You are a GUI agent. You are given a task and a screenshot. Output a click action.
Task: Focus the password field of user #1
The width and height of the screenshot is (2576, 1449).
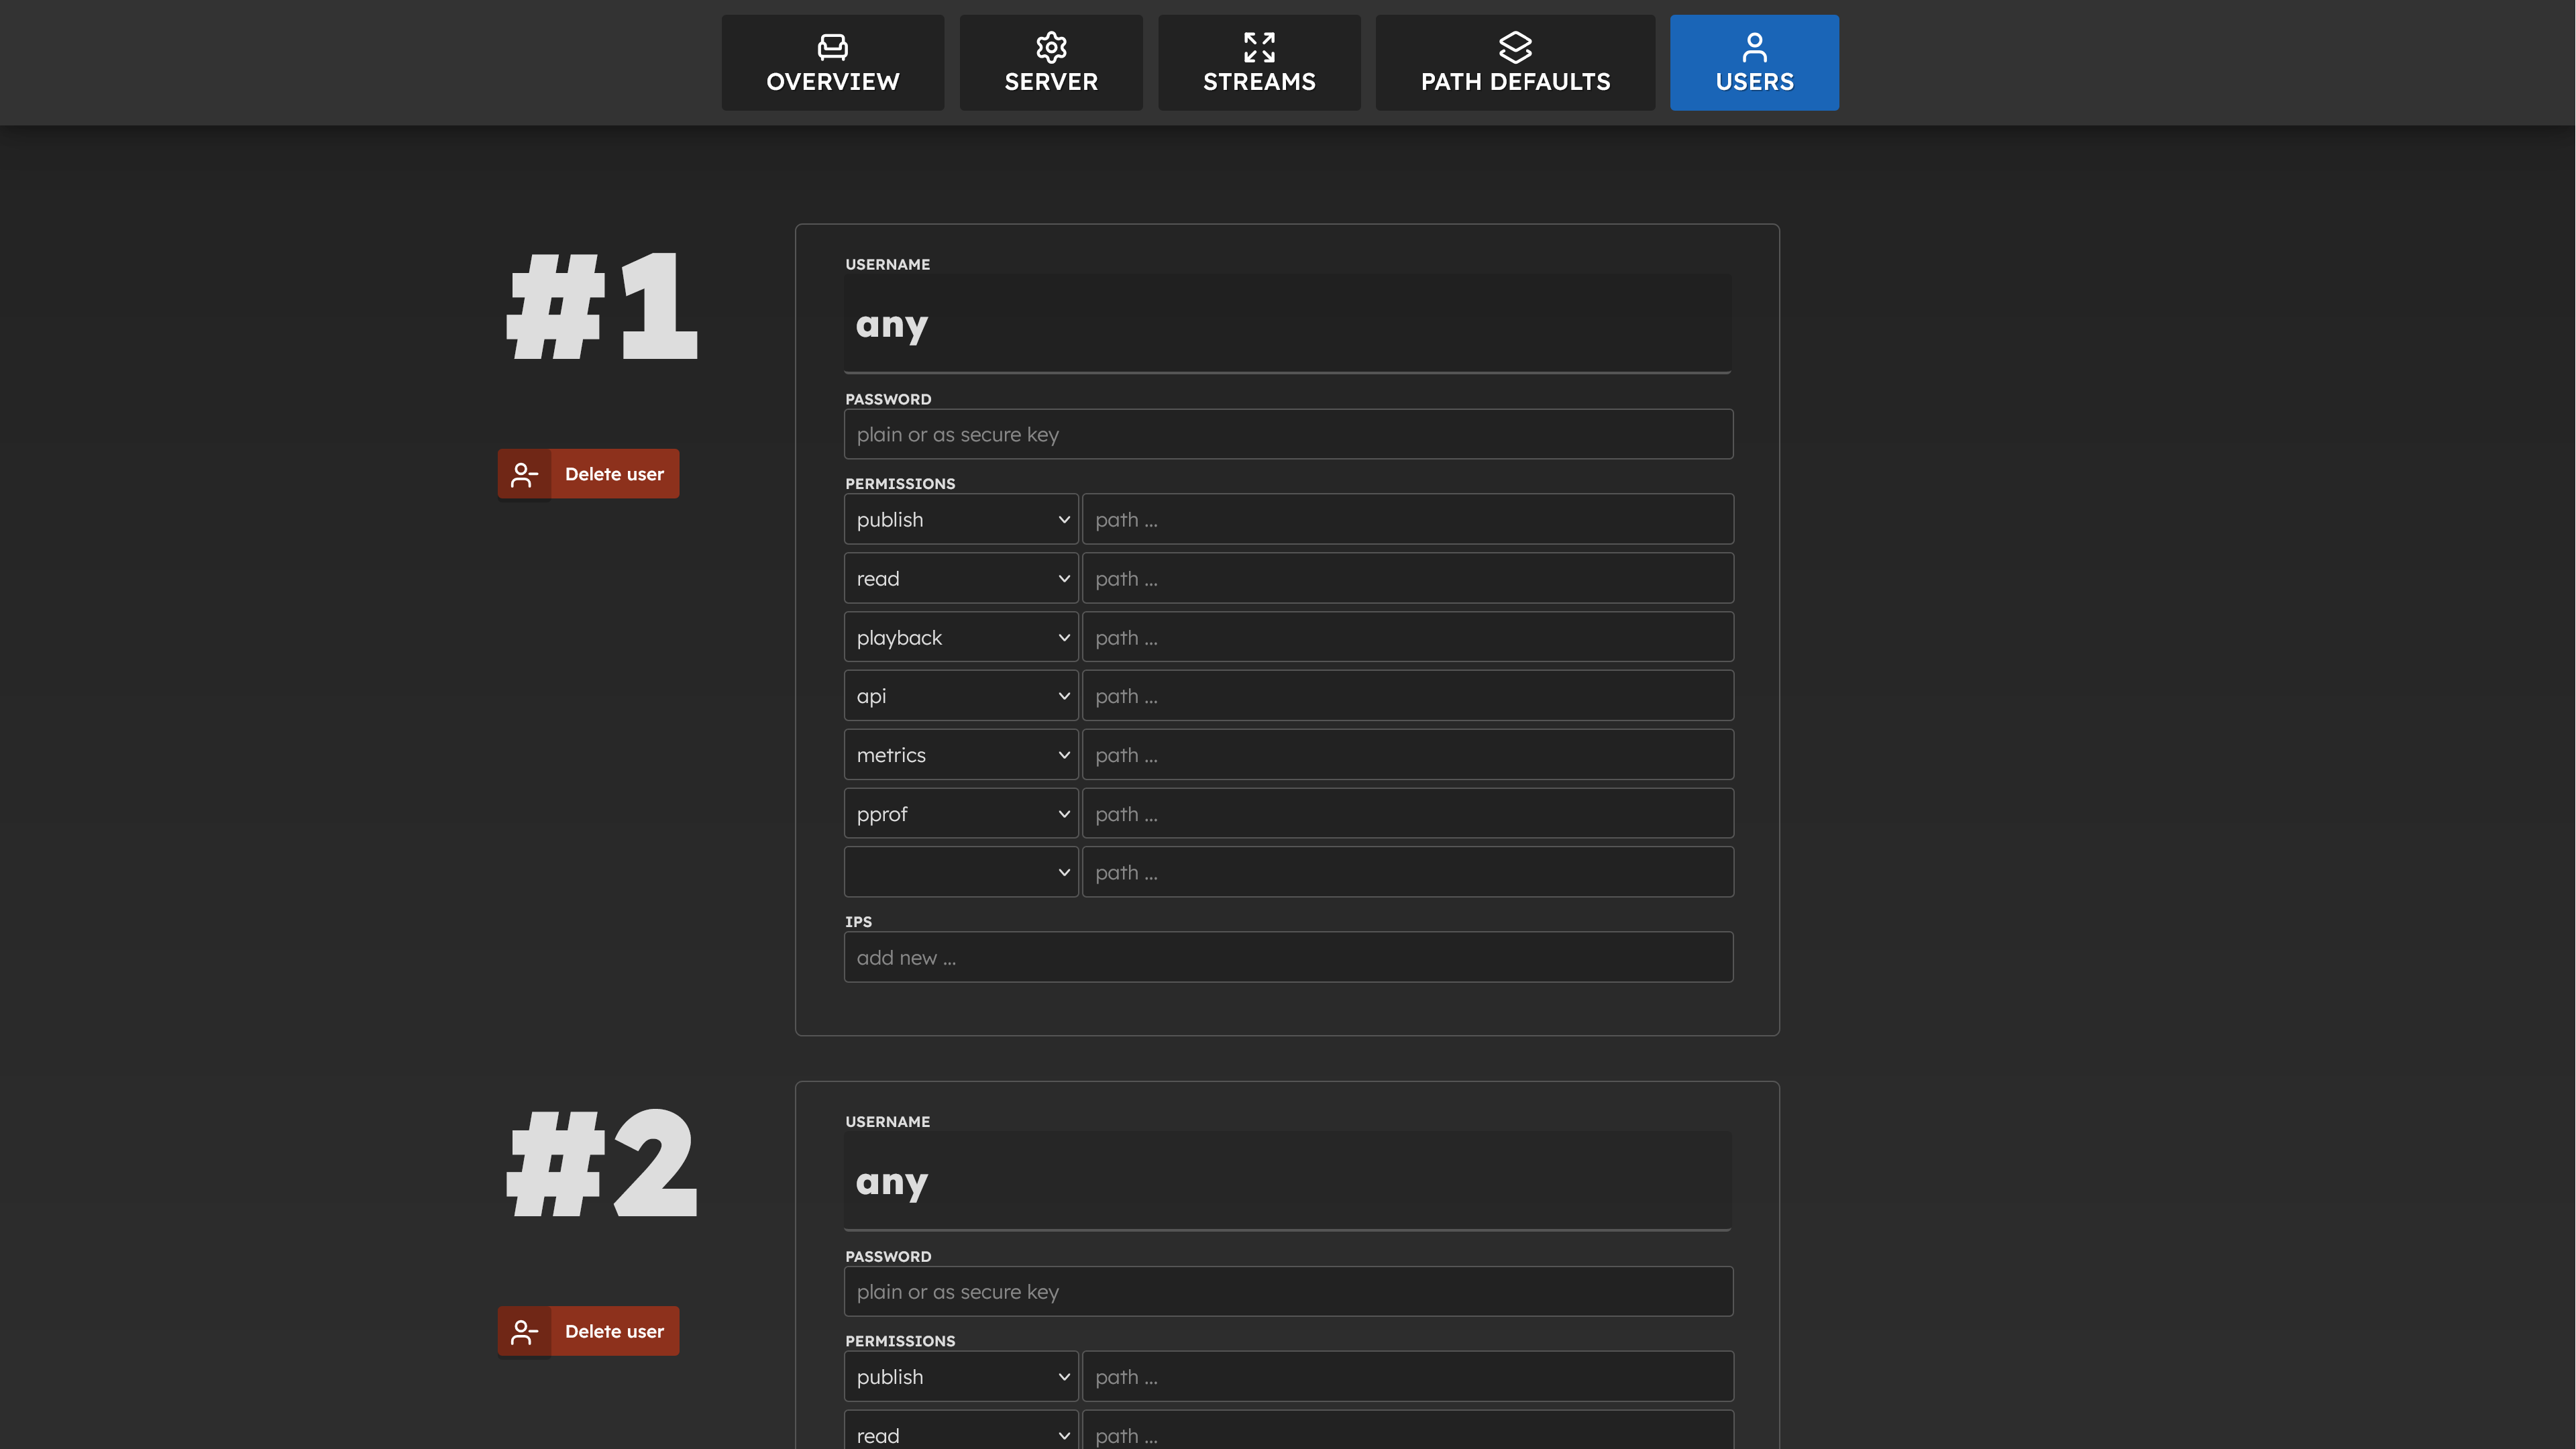[1288, 434]
